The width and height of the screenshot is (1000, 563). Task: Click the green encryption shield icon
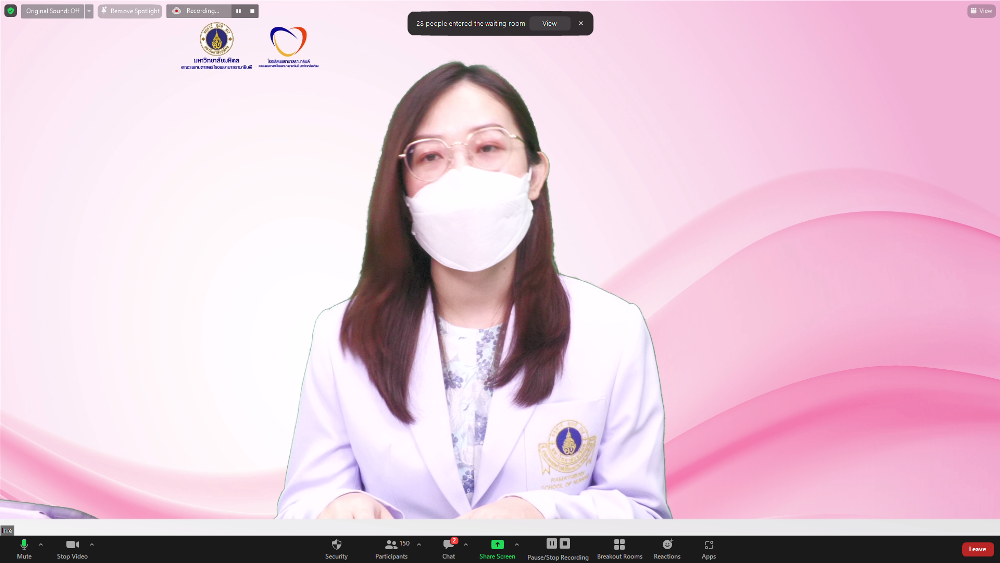pos(11,11)
